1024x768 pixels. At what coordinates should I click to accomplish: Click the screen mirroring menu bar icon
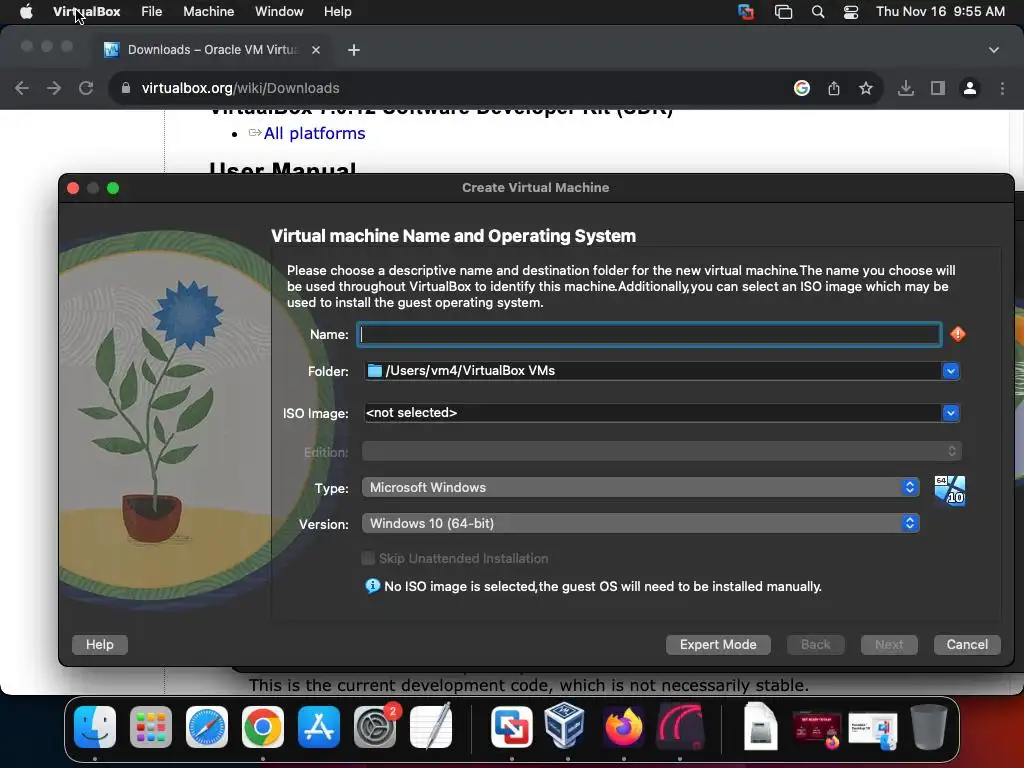[x=783, y=12]
